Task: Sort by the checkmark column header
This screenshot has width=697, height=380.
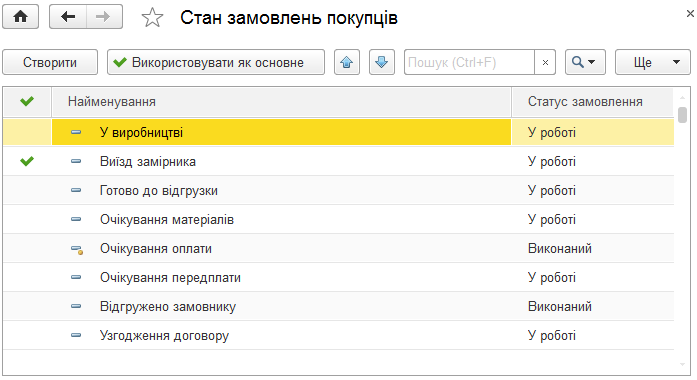Action: (x=27, y=102)
